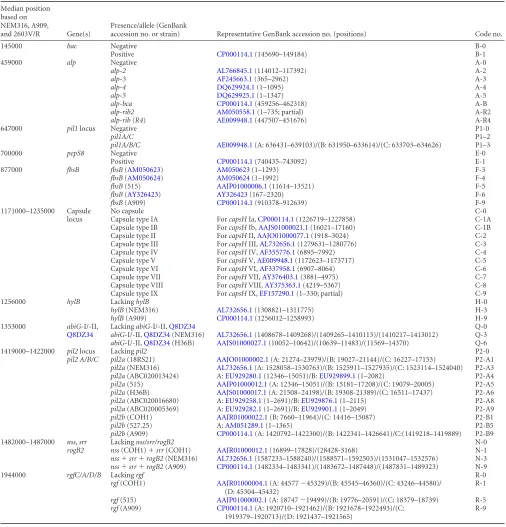
Task: Open the AY376403.1 link for capsH VII
Action: pyautogui.click(x=280, y=277)
